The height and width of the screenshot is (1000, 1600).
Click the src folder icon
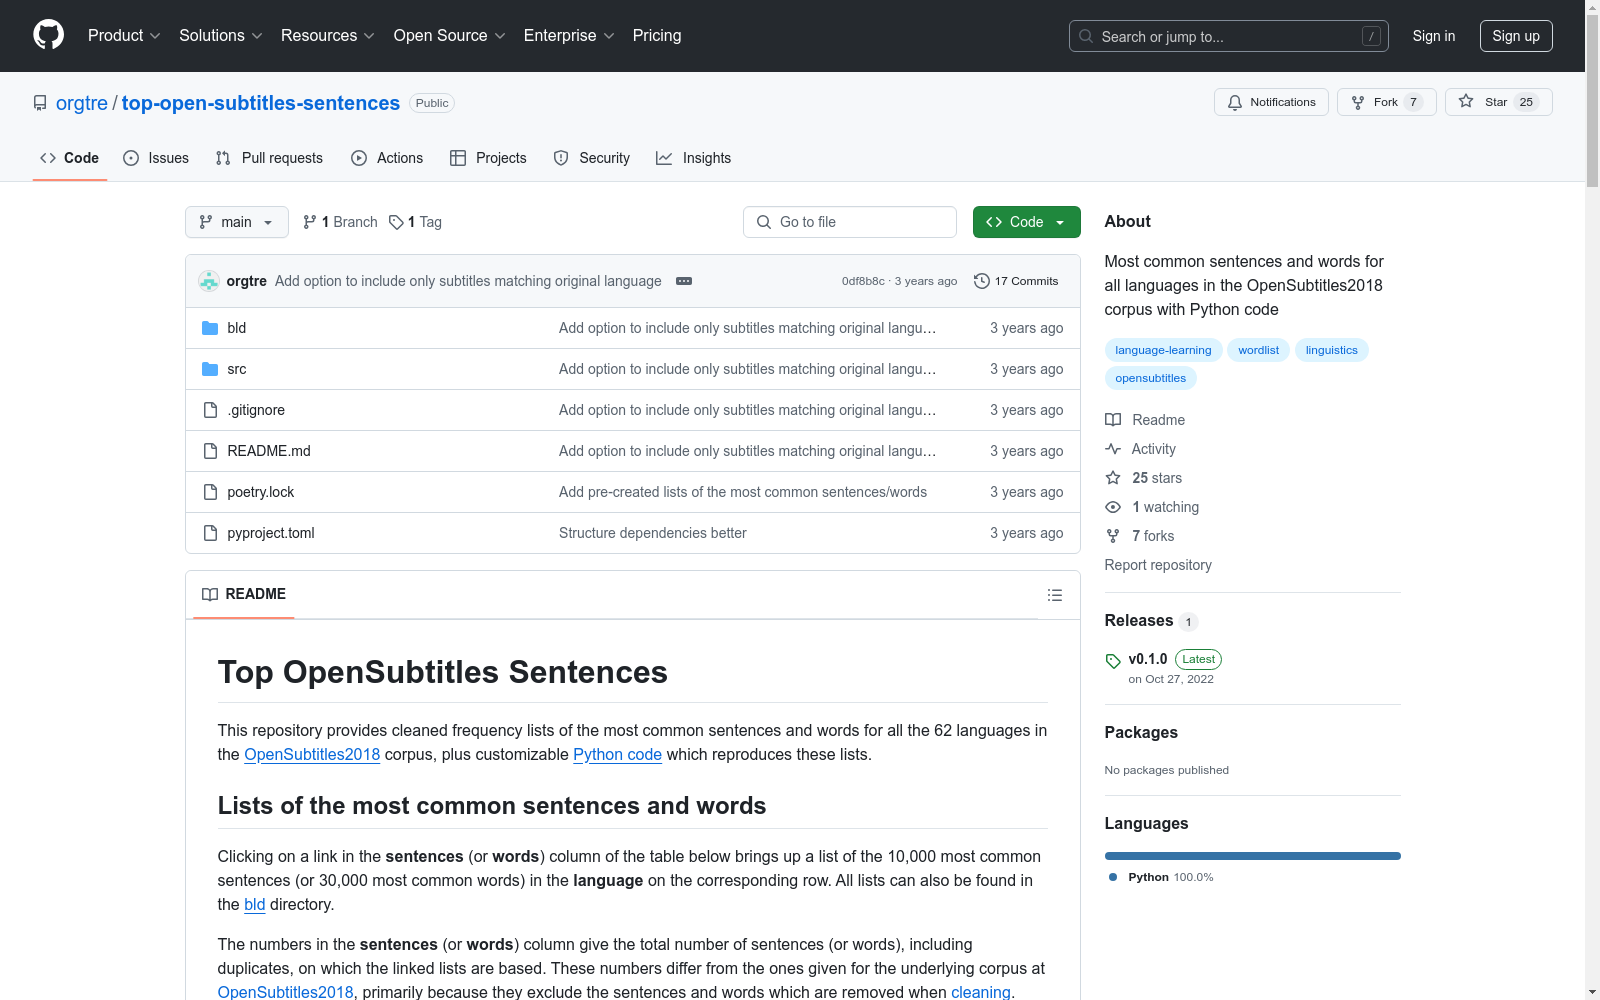tap(210, 369)
